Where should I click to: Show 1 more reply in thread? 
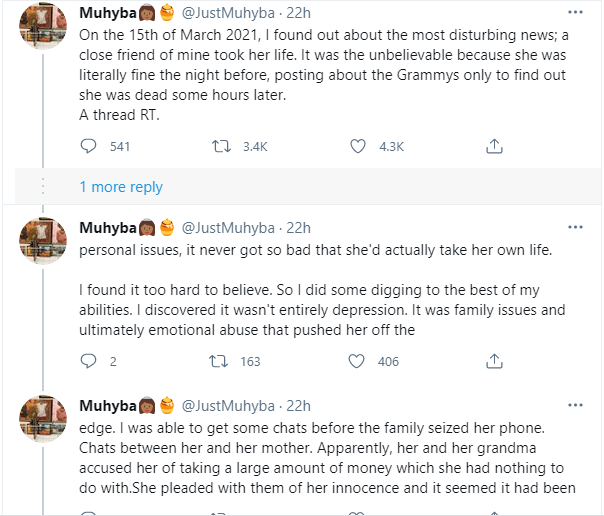pyautogui.click(x=121, y=187)
